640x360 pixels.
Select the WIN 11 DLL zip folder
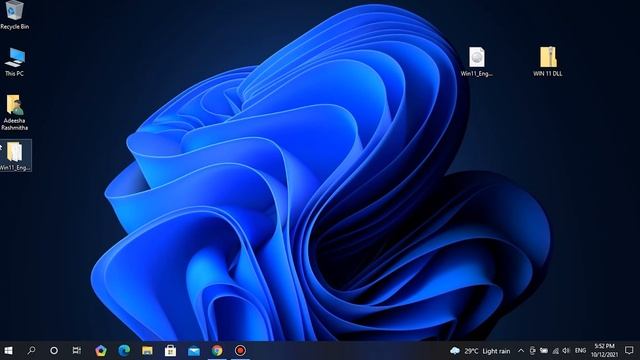(548, 62)
